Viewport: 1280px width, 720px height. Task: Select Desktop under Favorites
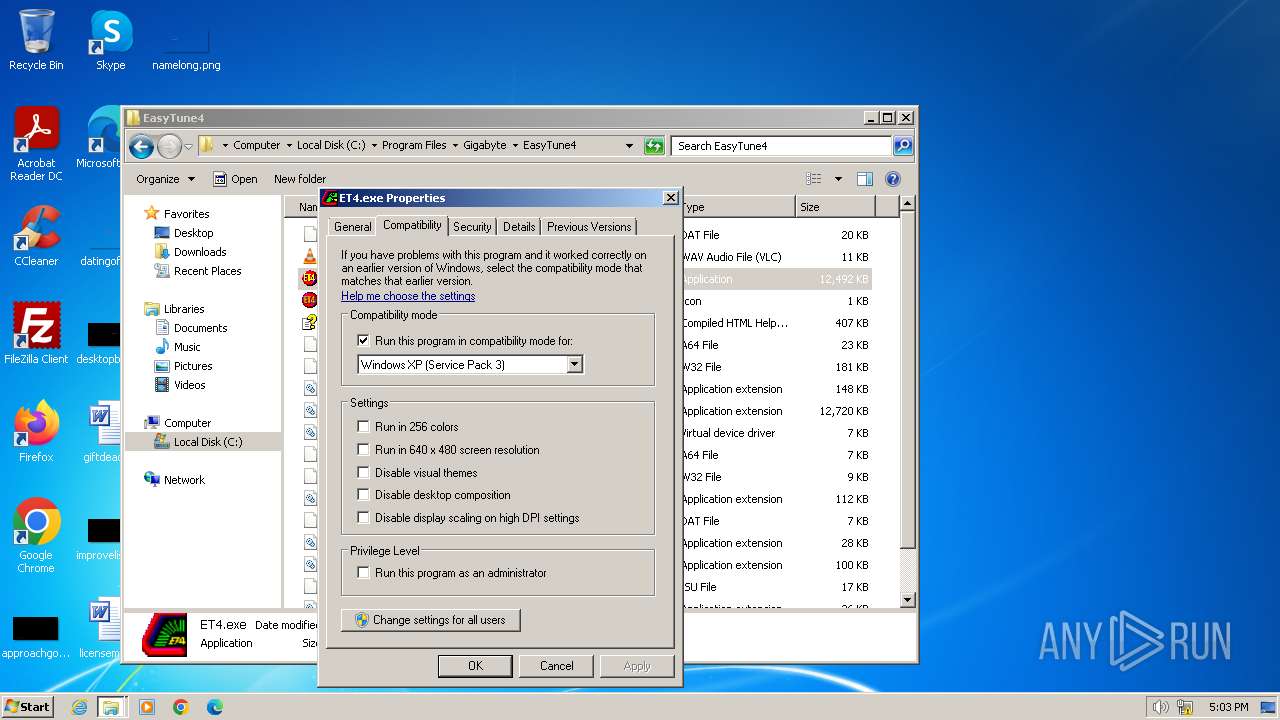pyautogui.click(x=193, y=233)
